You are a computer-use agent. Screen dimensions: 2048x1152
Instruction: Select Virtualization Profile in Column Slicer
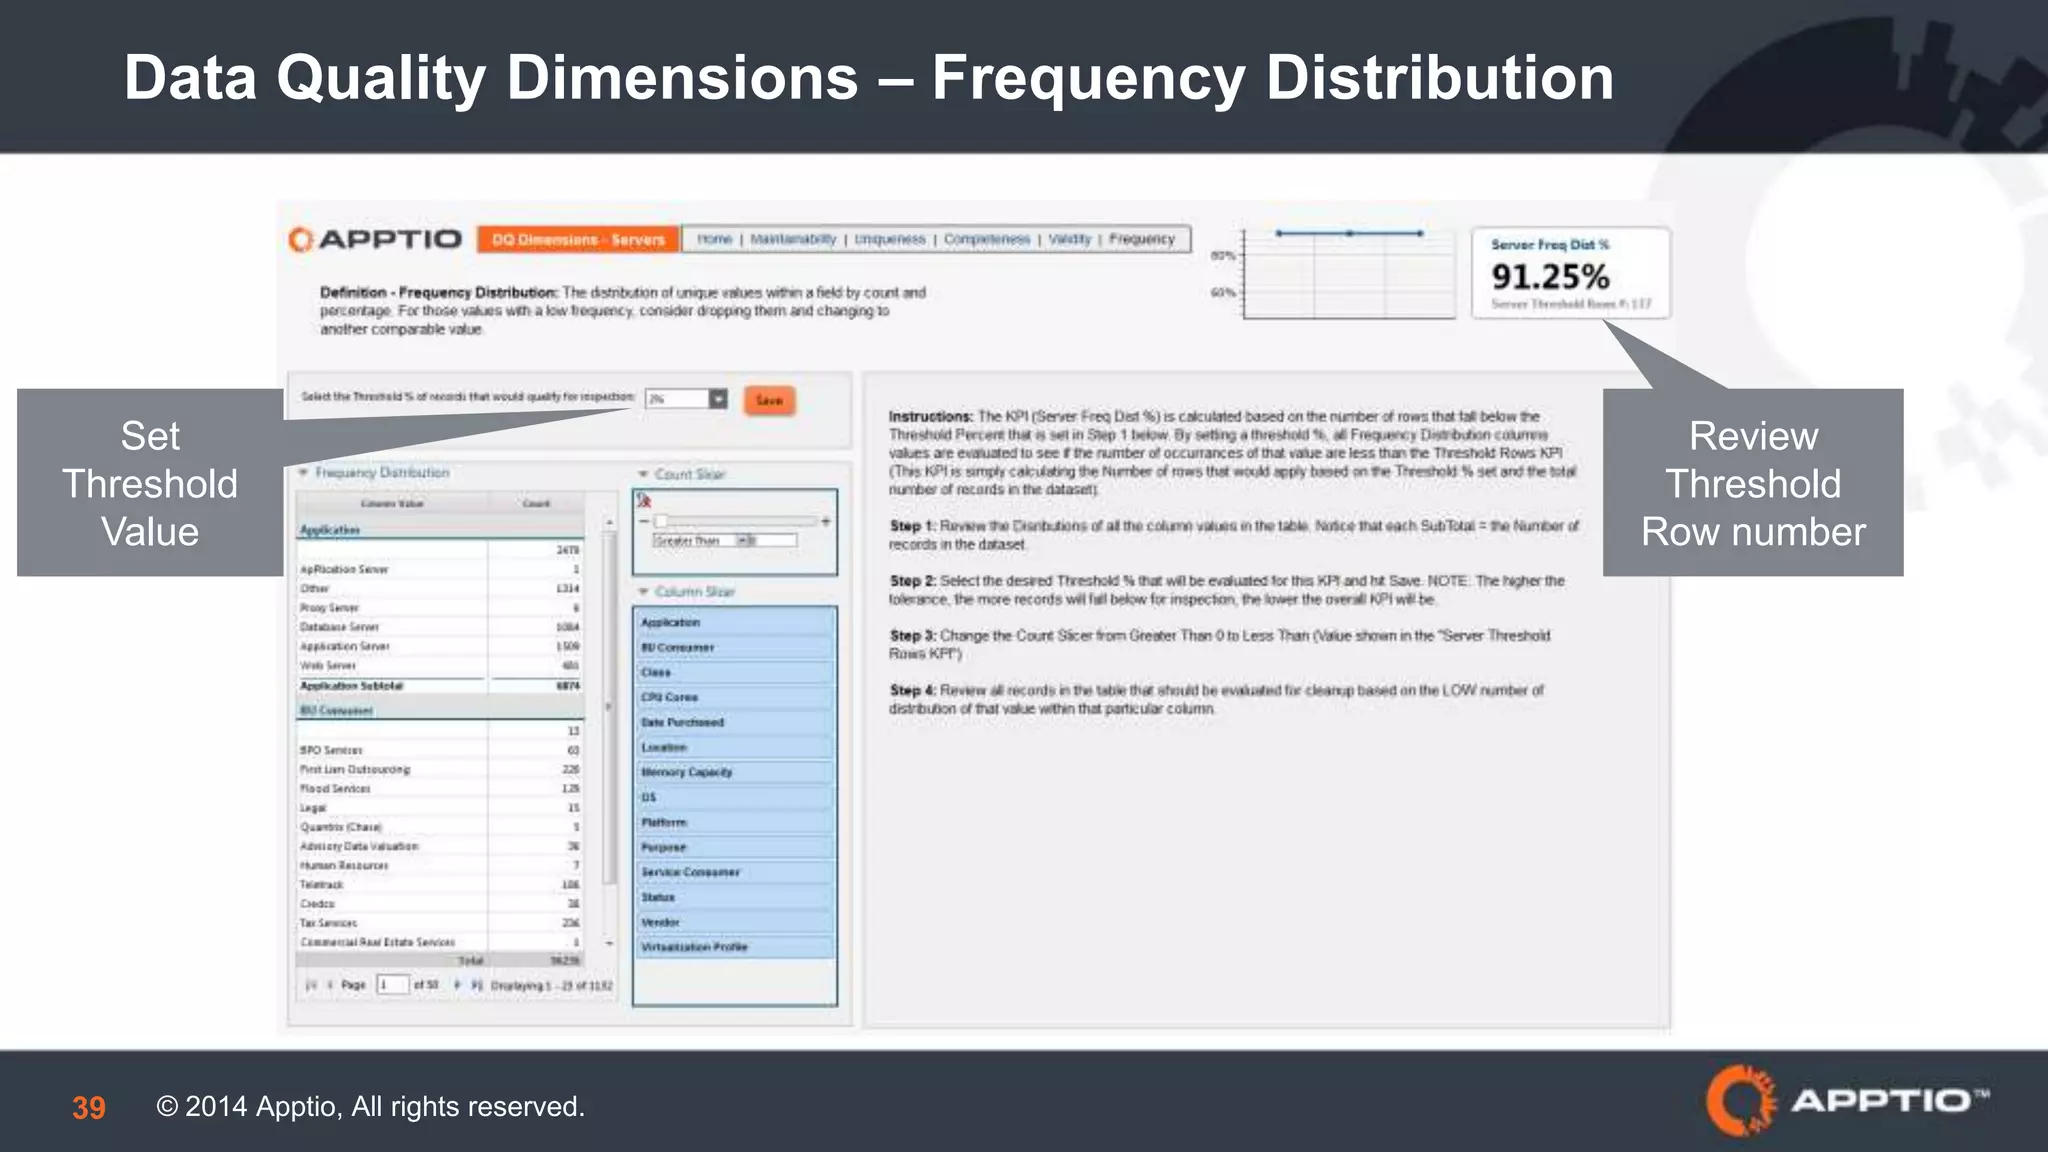point(735,946)
